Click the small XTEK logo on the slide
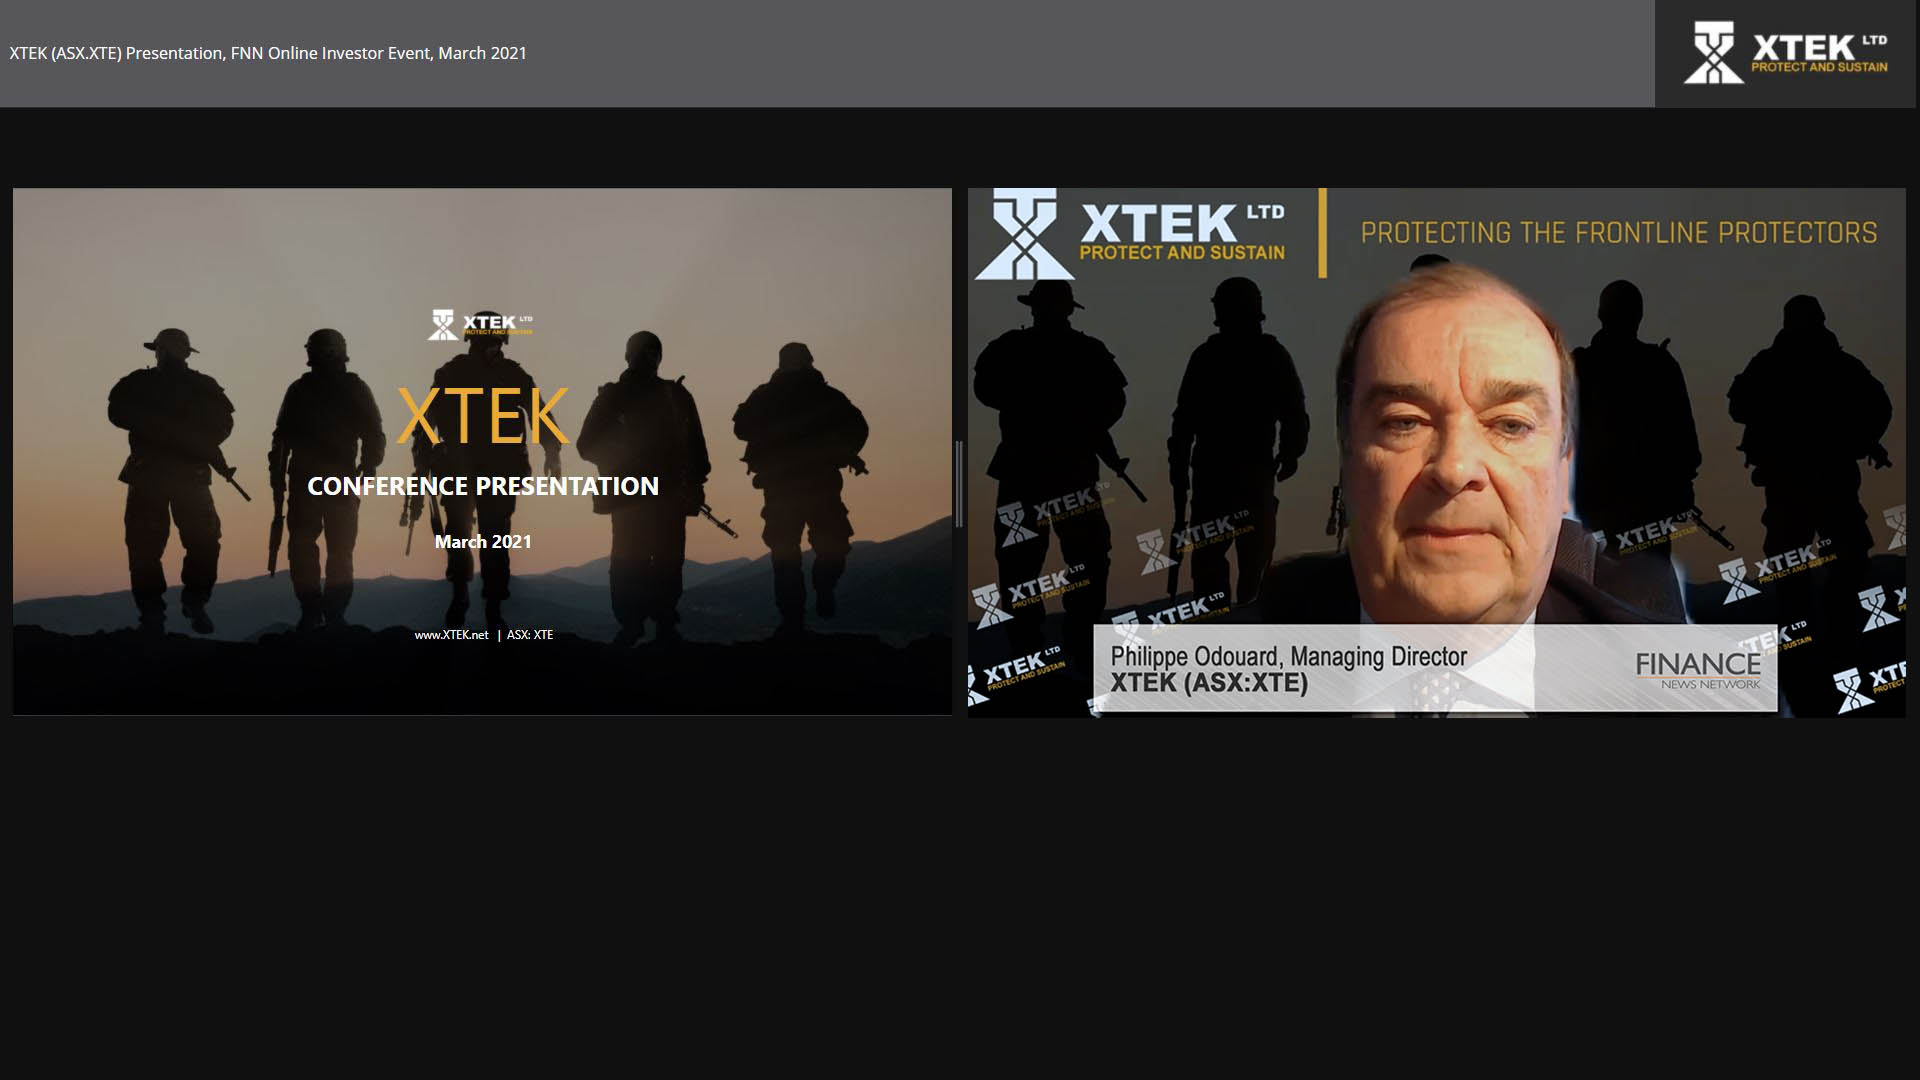Image resolution: width=1920 pixels, height=1080 pixels. pyautogui.click(x=481, y=324)
